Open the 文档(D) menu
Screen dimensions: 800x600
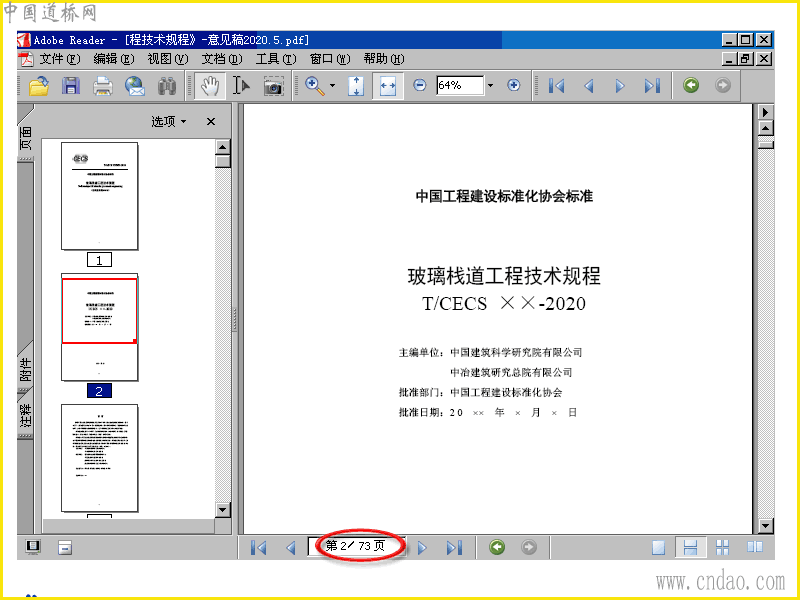click(221, 59)
